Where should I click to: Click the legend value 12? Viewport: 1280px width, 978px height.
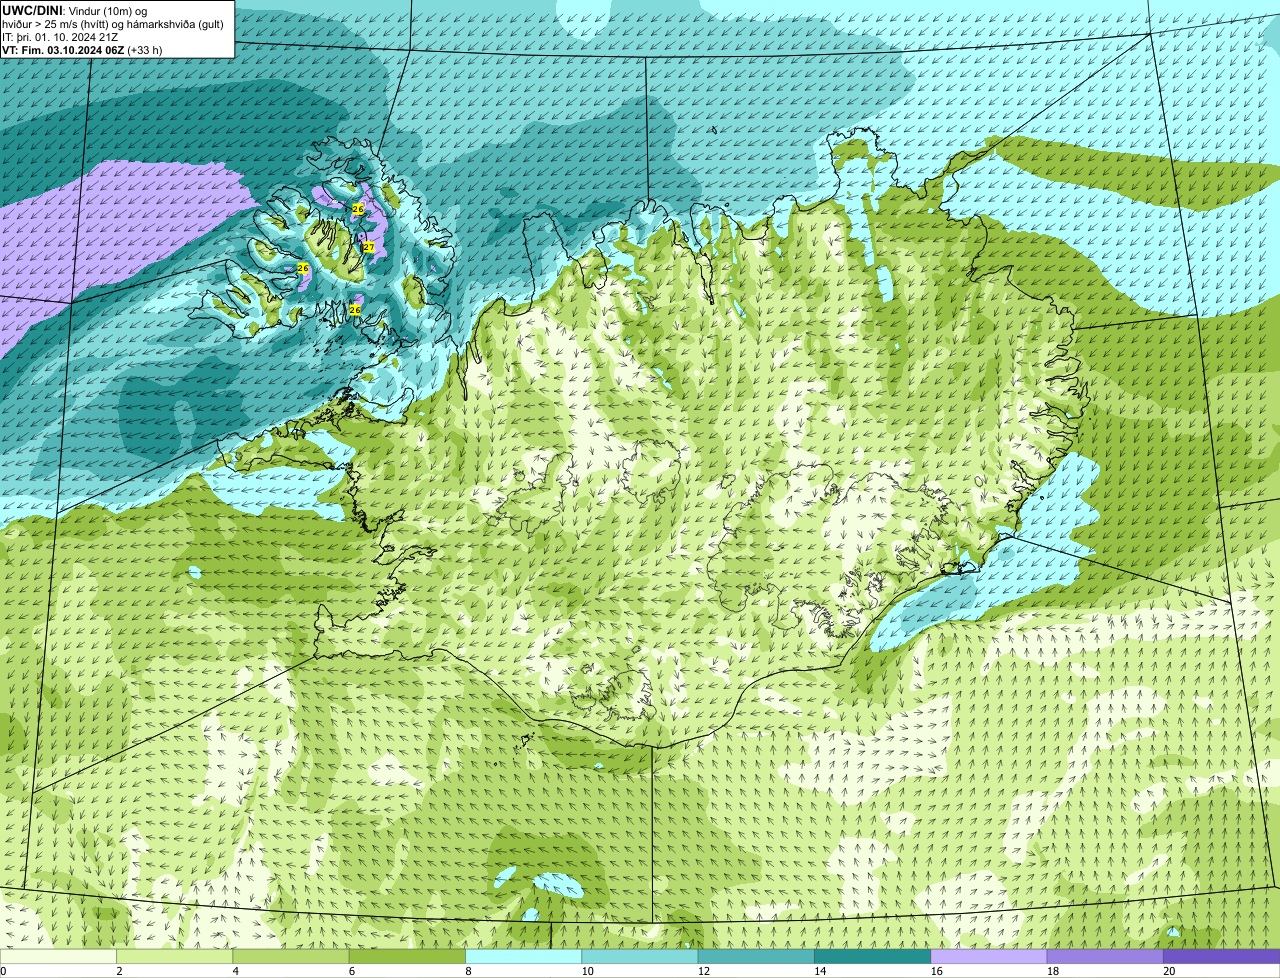(703, 971)
